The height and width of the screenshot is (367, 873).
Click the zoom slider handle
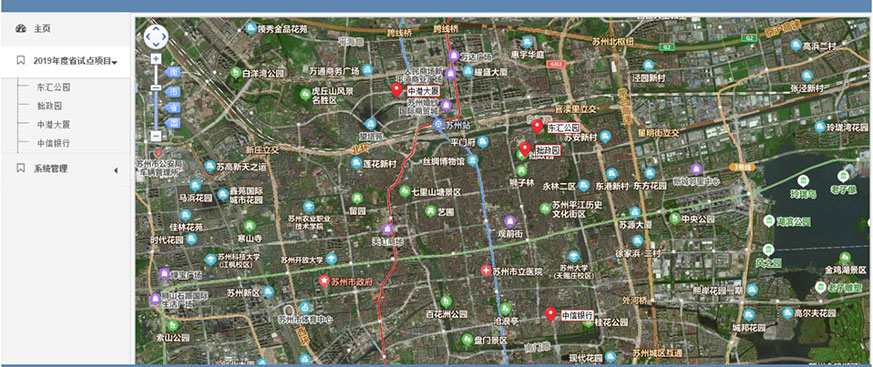tap(156, 87)
